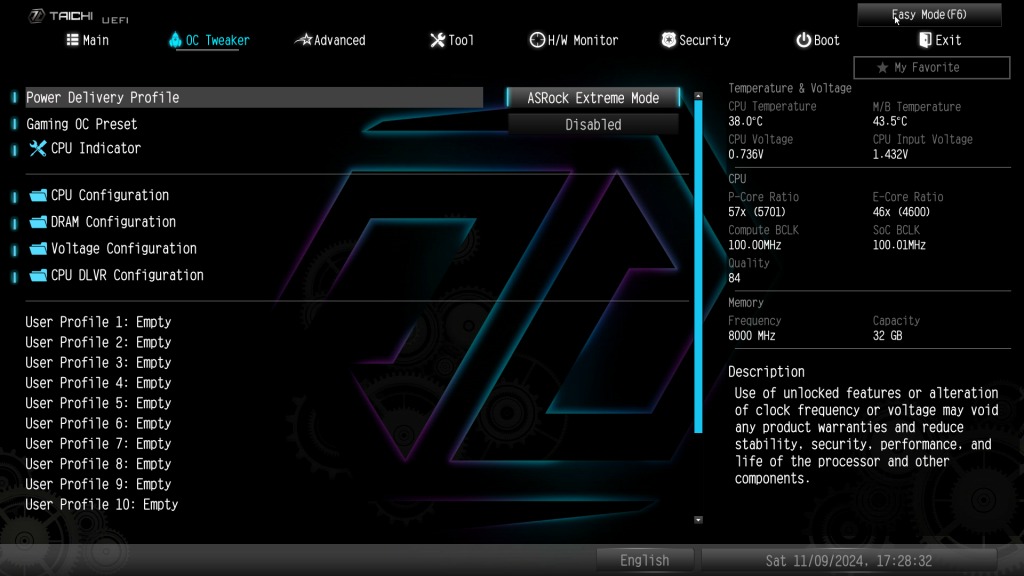1024x576 pixels.
Task: Click the Quality value 84
Action: [x=734, y=278]
